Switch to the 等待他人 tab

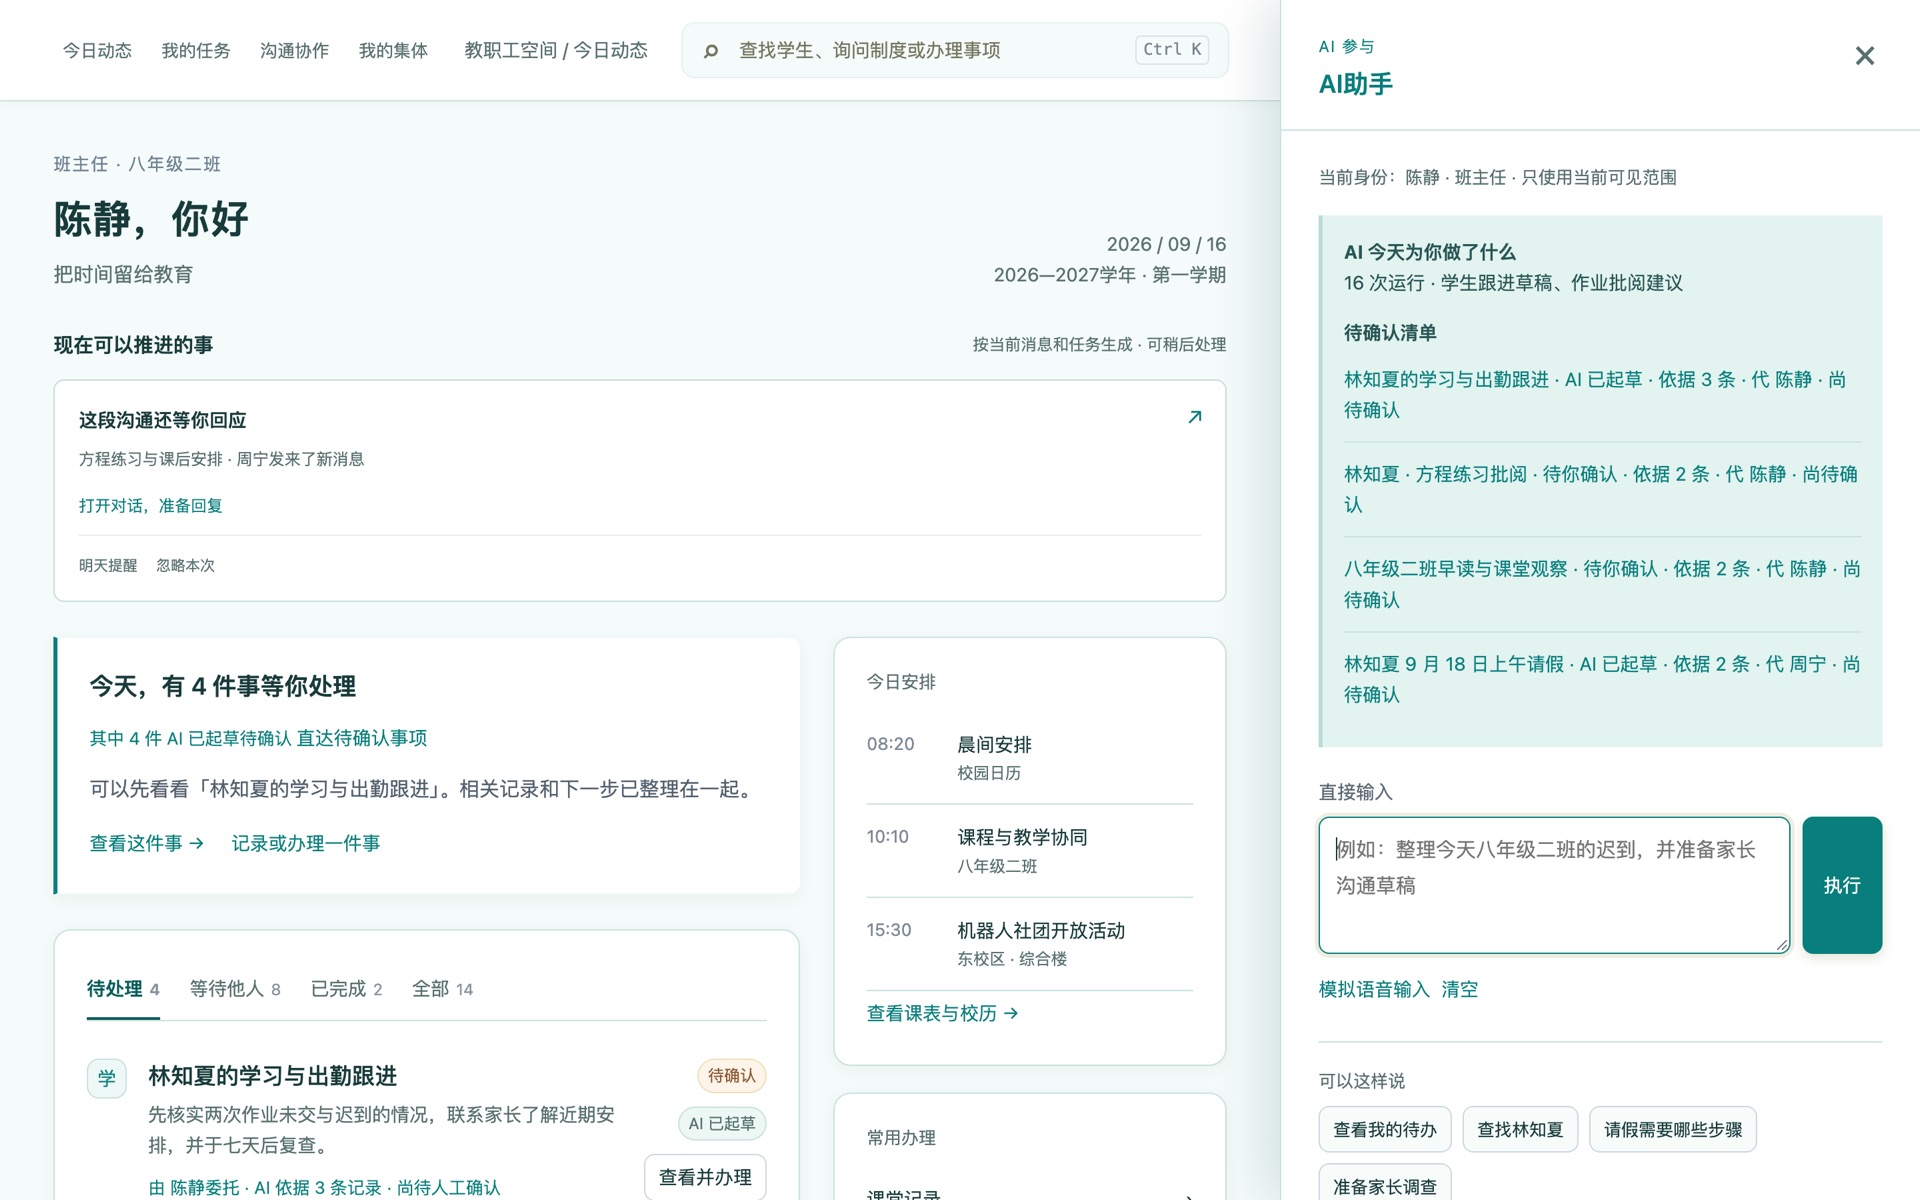click(235, 989)
